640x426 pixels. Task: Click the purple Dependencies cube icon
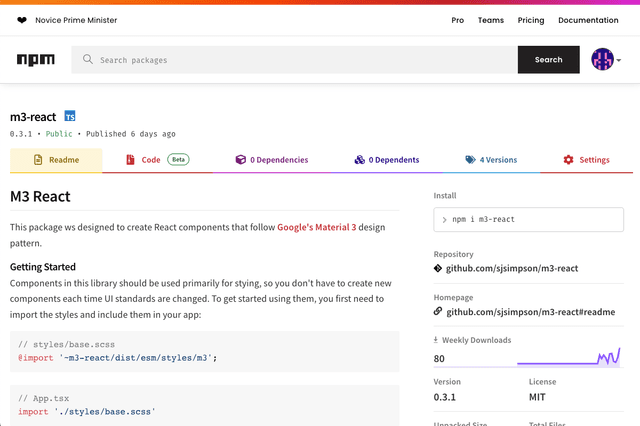point(240,160)
